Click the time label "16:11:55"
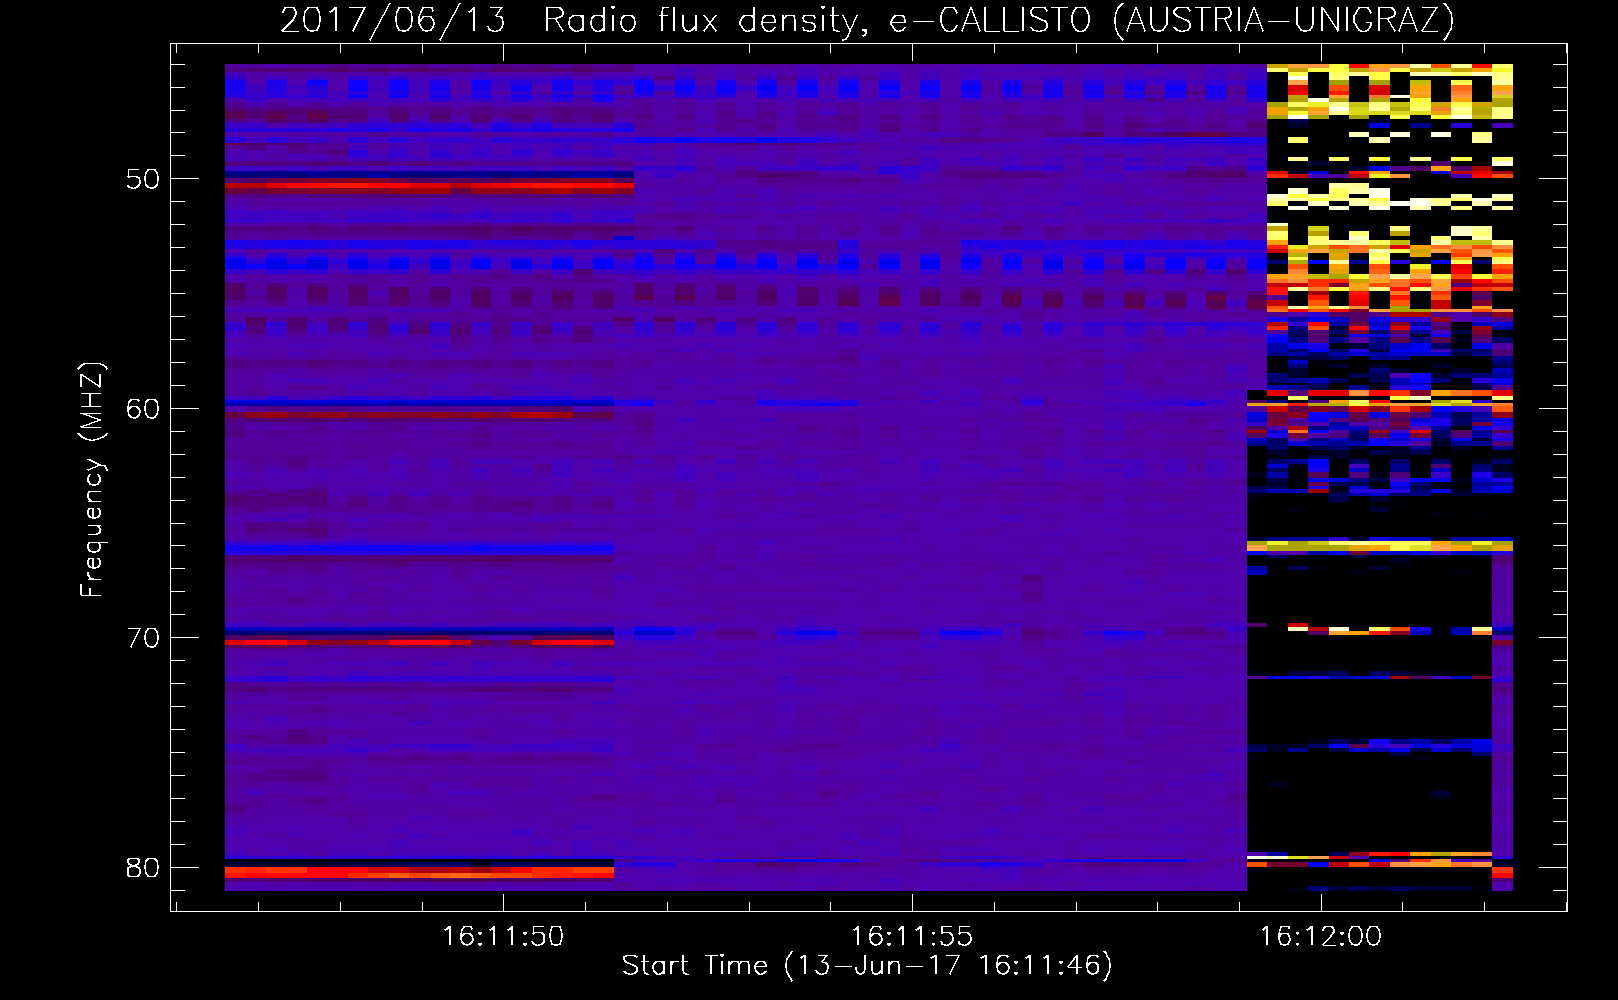Viewport: 1618px width, 1000px height. 912,937
